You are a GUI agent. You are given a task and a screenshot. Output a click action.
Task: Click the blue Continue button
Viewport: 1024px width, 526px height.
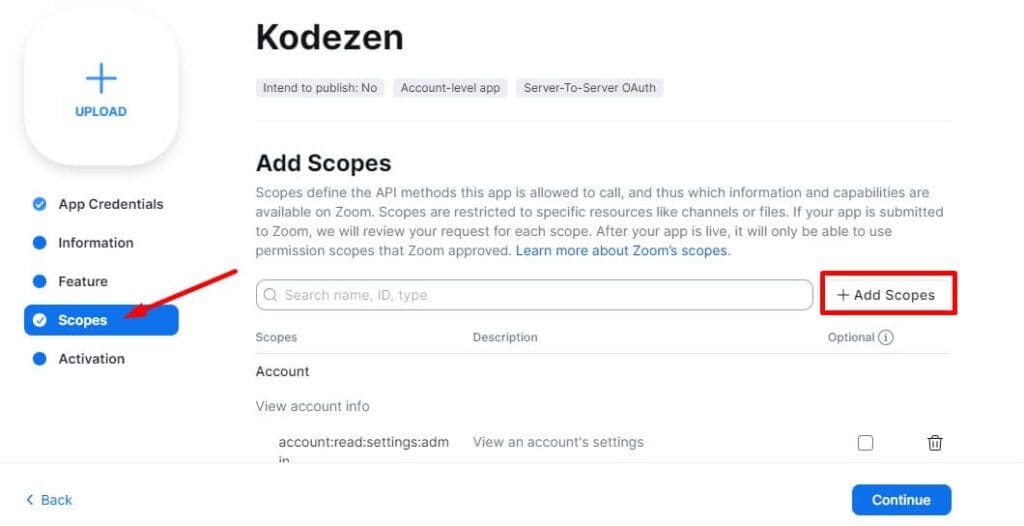point(901,500)
